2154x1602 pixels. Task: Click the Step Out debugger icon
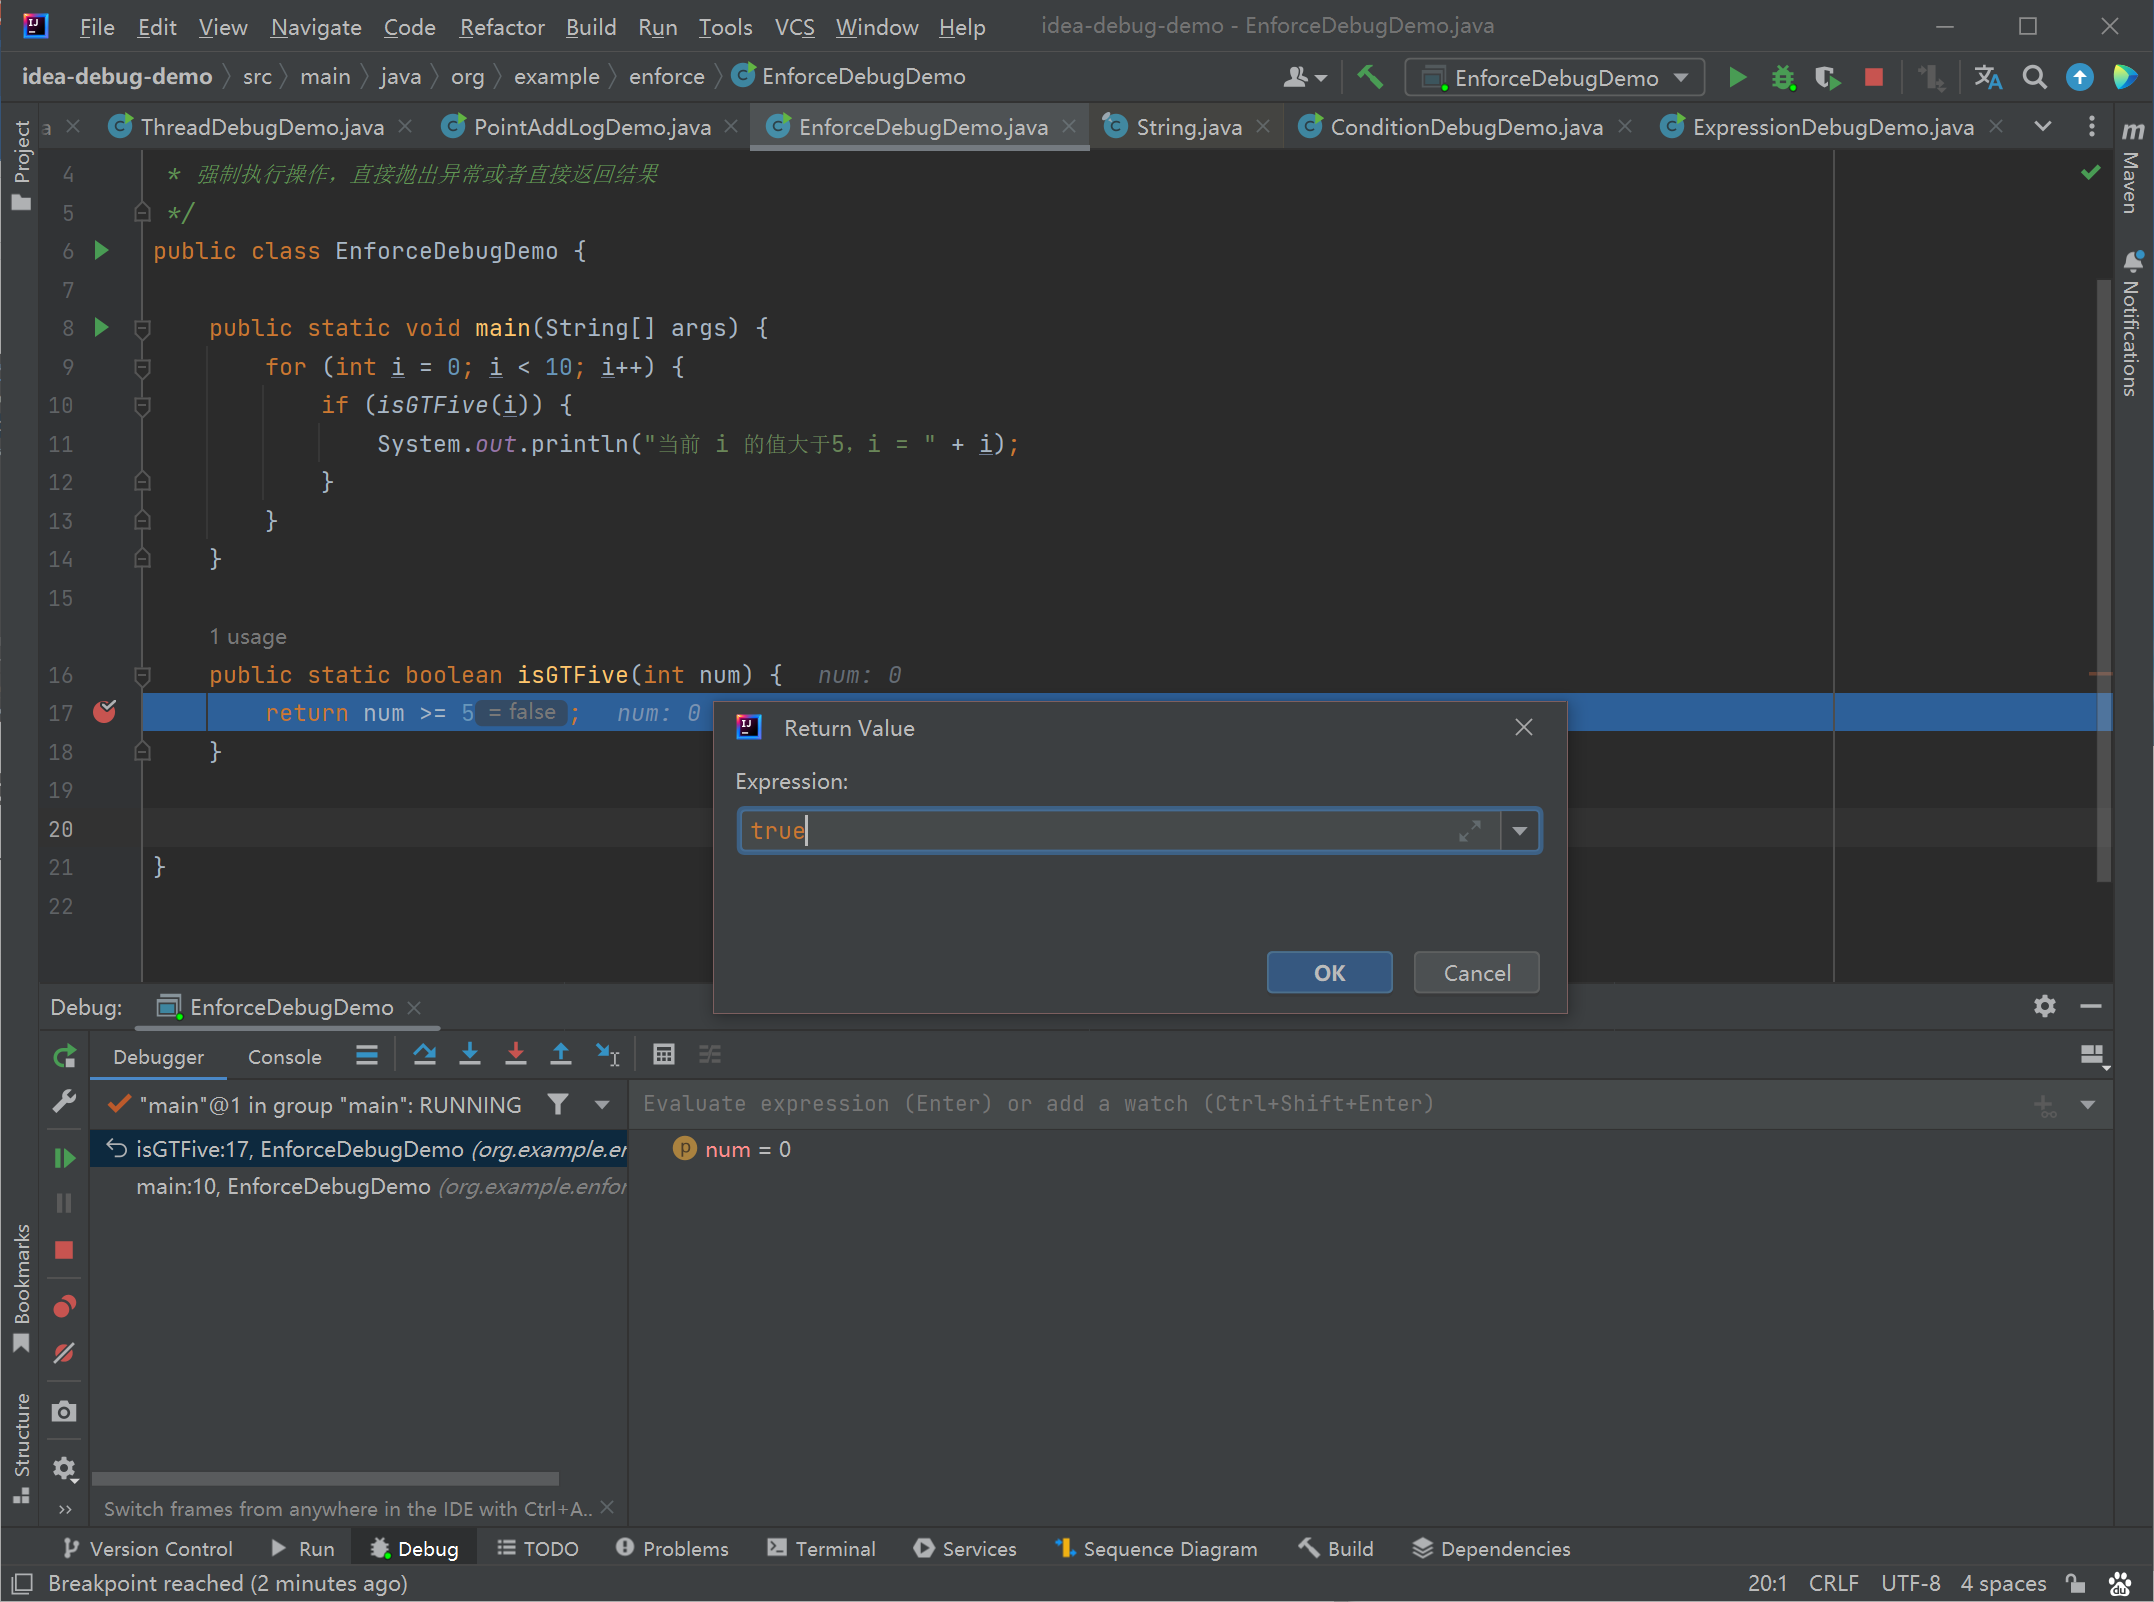point(561,1054)
